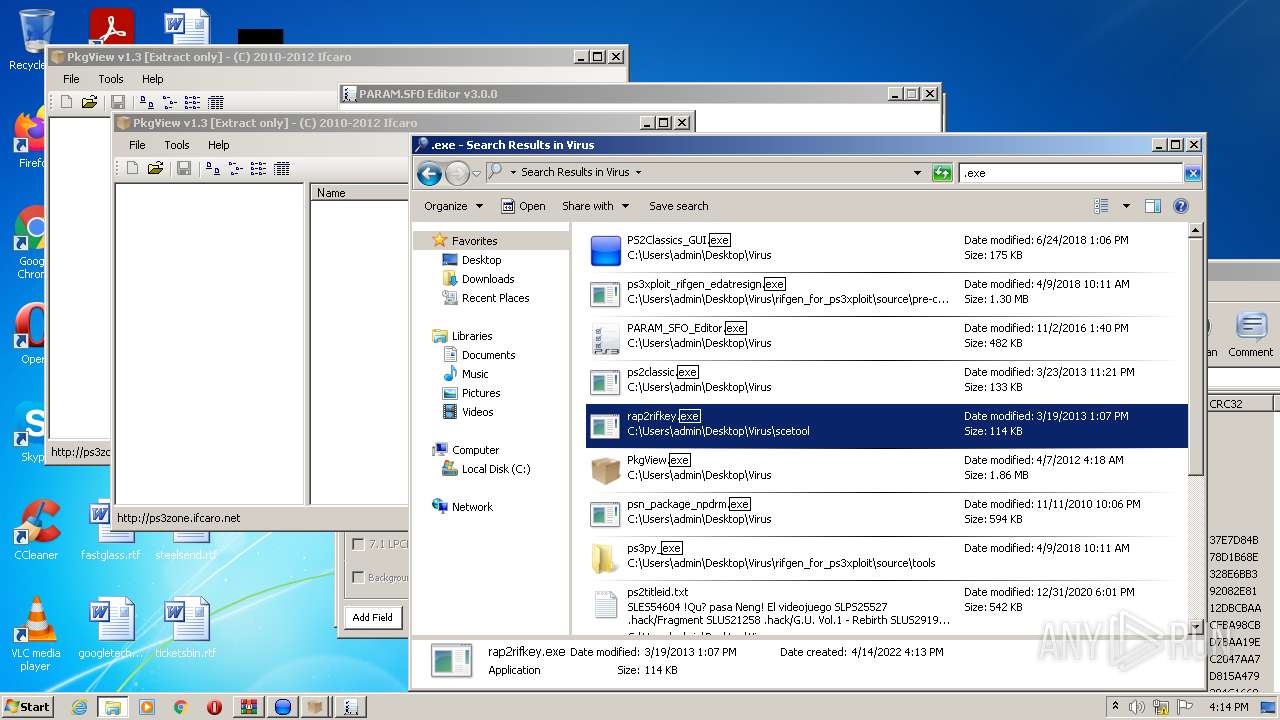Select ps3xploit_rifgen_edatresign.exe result
This screenshot has width=1280, height=720.
click(886, 293)
